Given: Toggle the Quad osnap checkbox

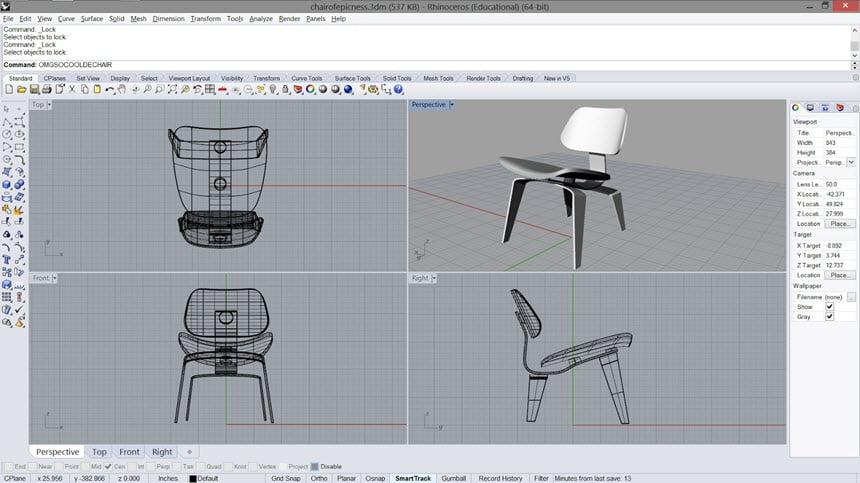Looking at the screenshot, I should point(201,467).
